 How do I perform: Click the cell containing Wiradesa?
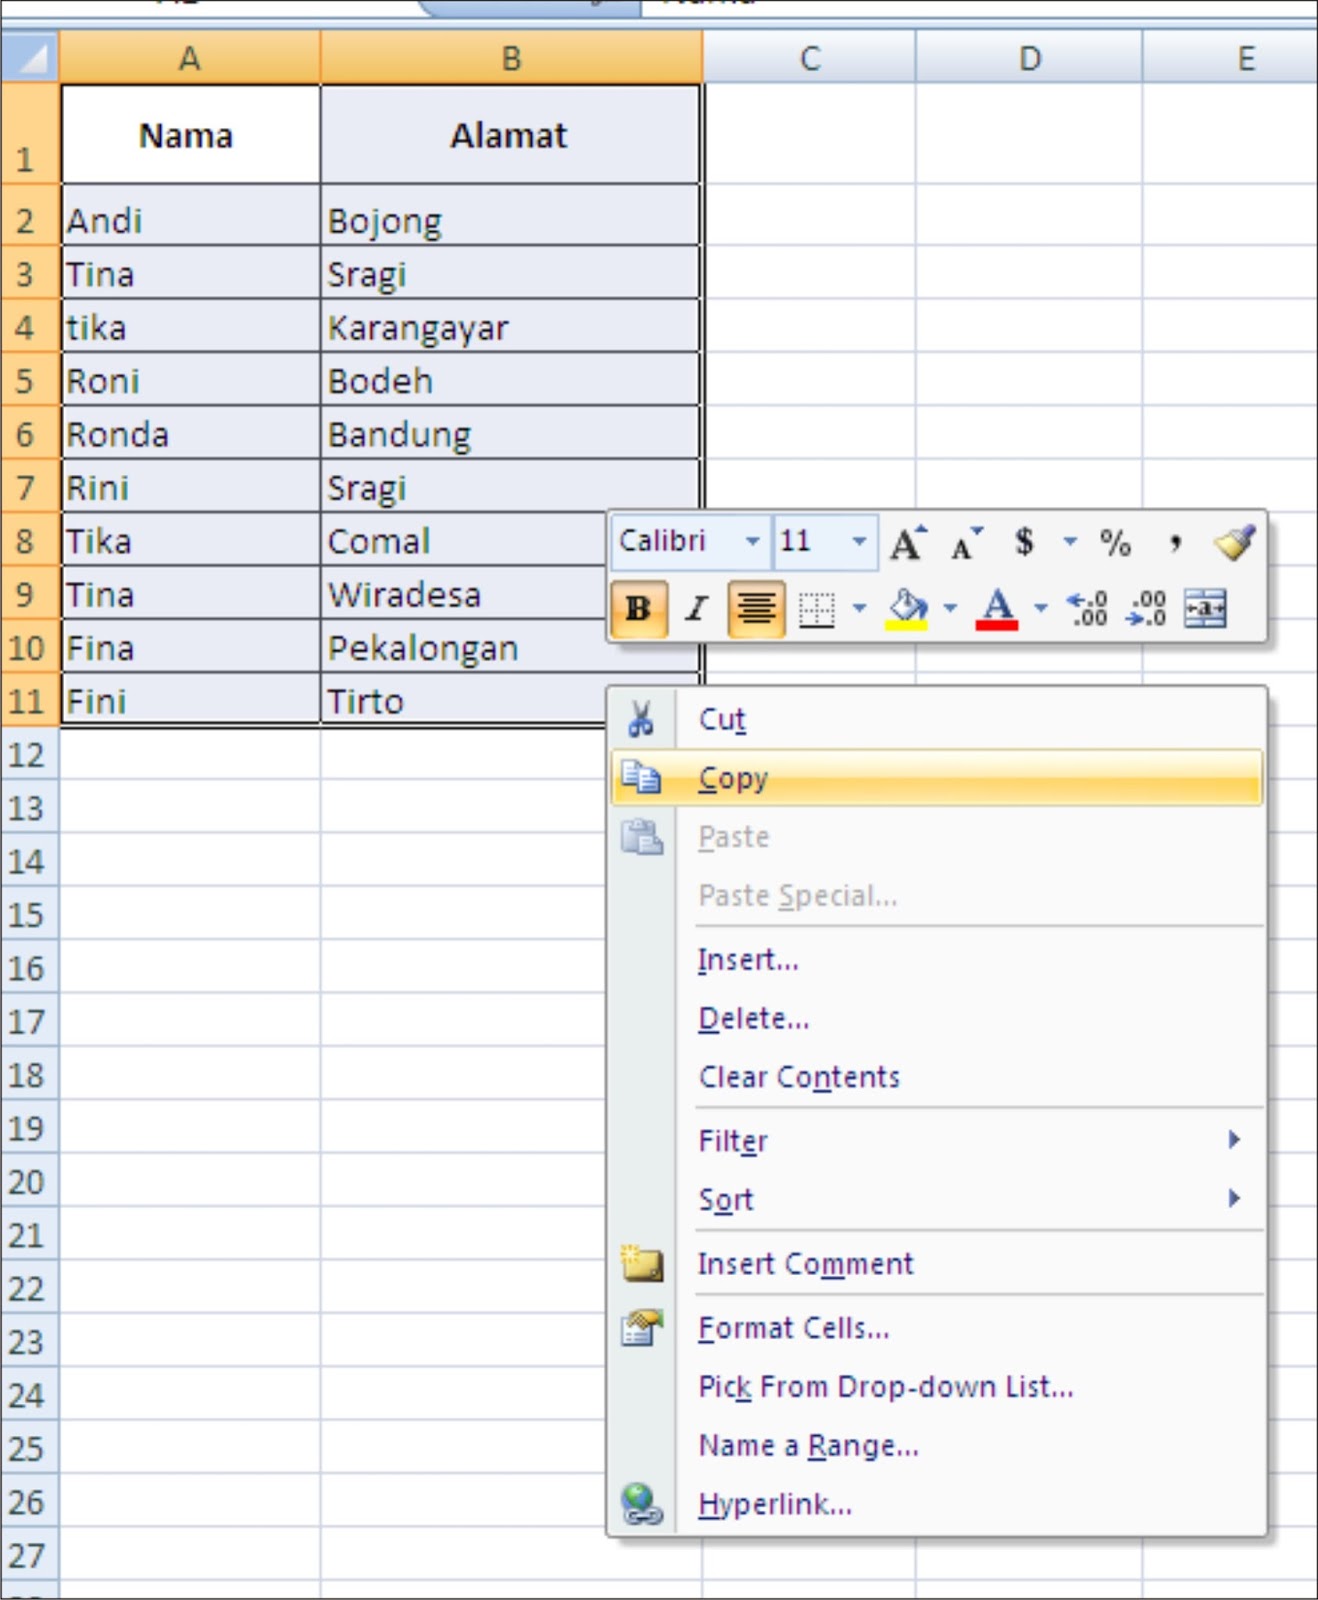pyautogui.click(x=462, y=594)
